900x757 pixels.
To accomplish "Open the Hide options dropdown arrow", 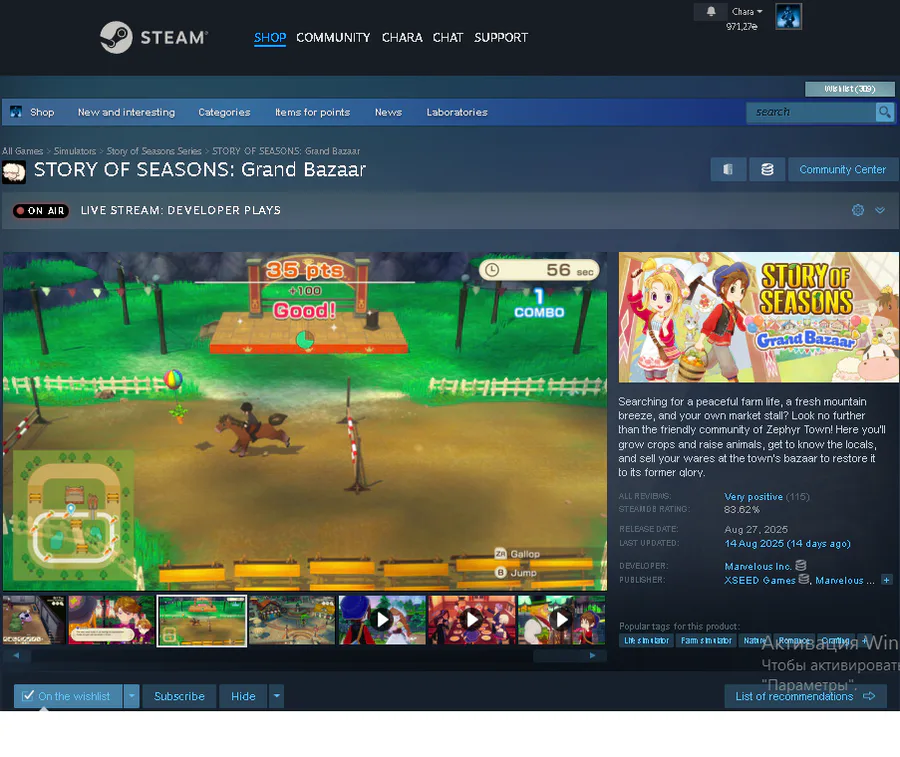I will pyautogui.click(x=277, y=696).
